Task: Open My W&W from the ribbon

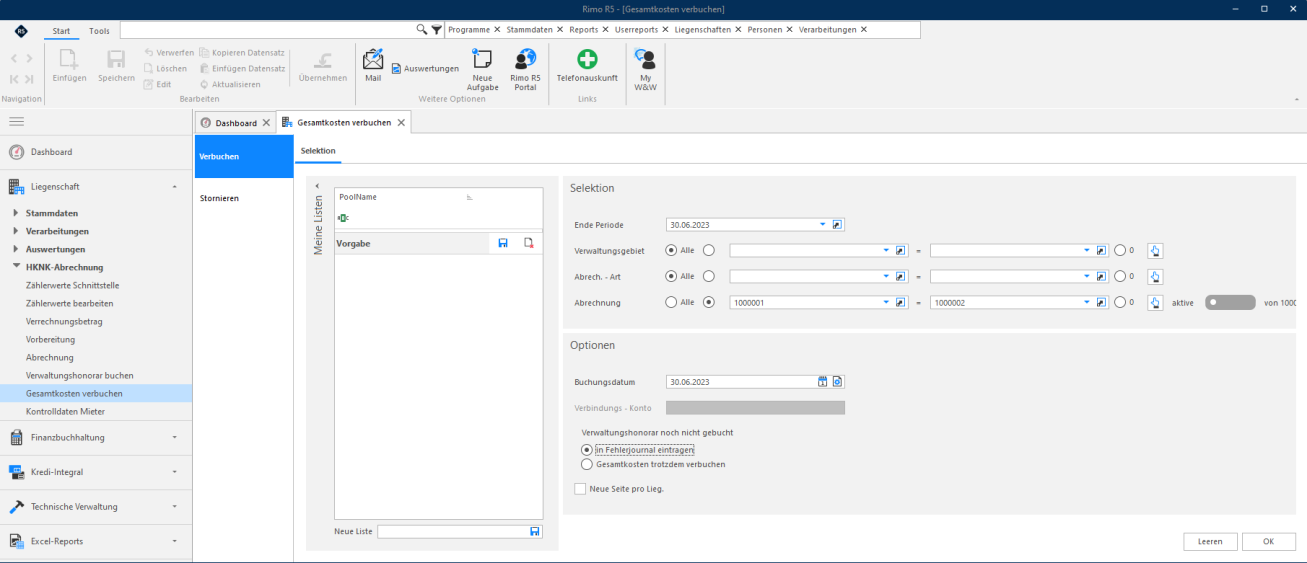Action: 645,70
